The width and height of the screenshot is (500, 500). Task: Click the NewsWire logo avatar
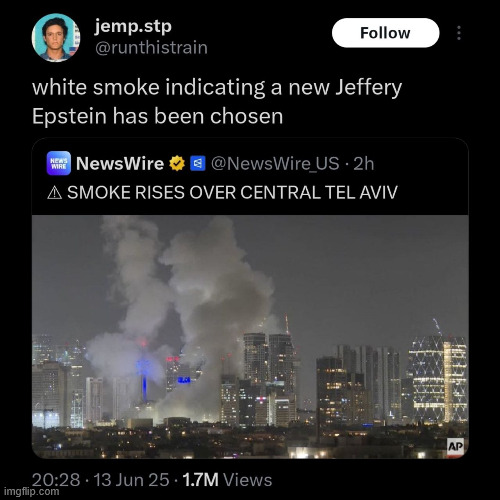(59, 163)
